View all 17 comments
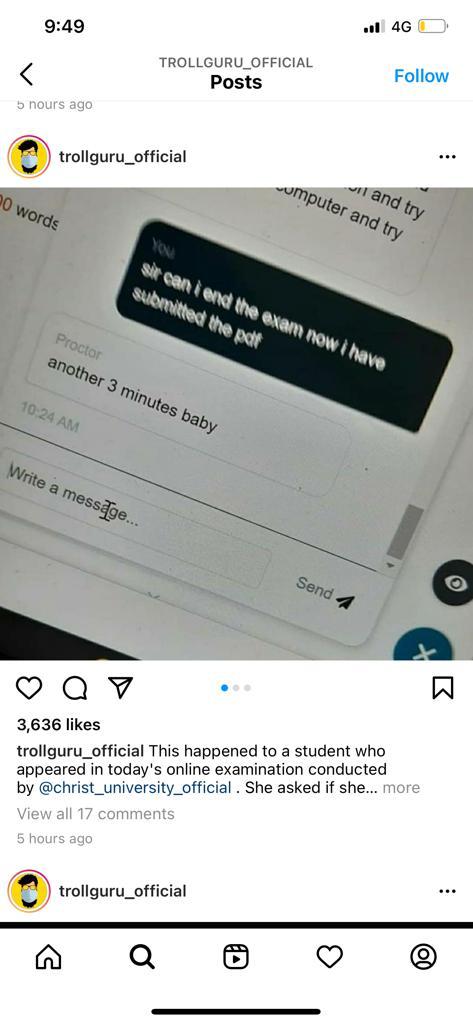The height and width of the screenshot is (1024, 473). pyautogui.click(x=95, y=814)
